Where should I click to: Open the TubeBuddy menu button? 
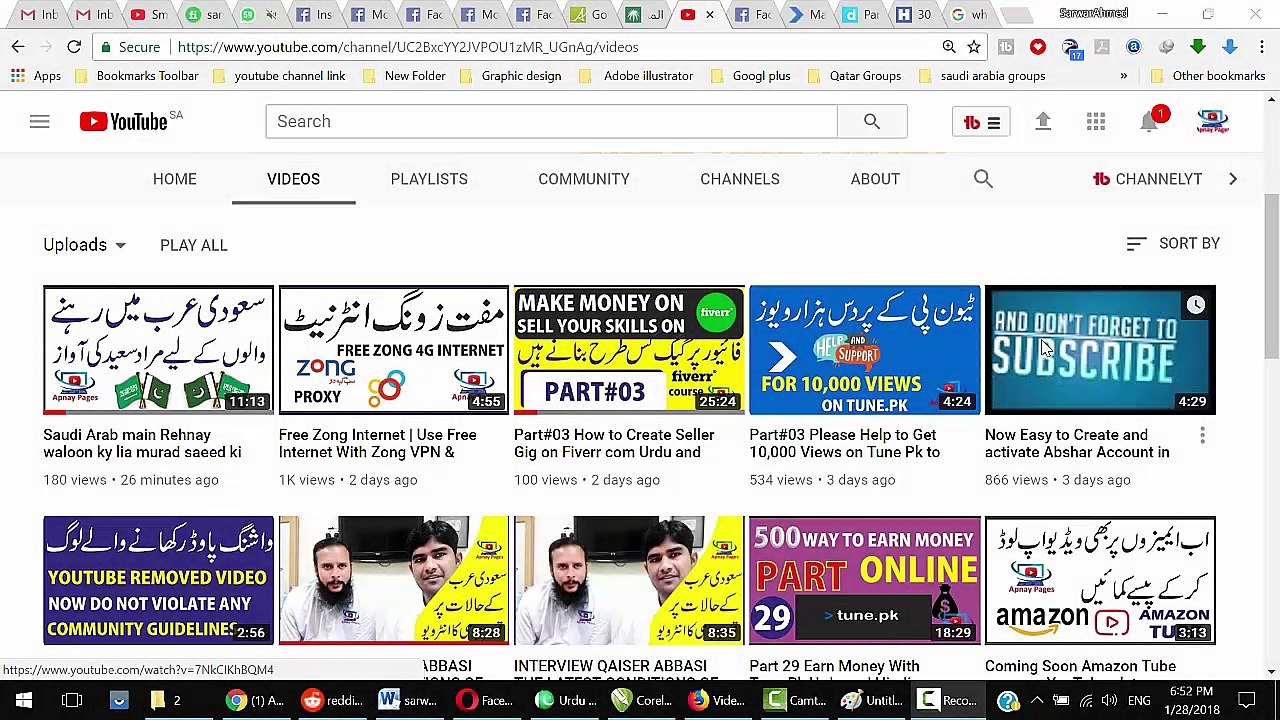pos(981,122)
